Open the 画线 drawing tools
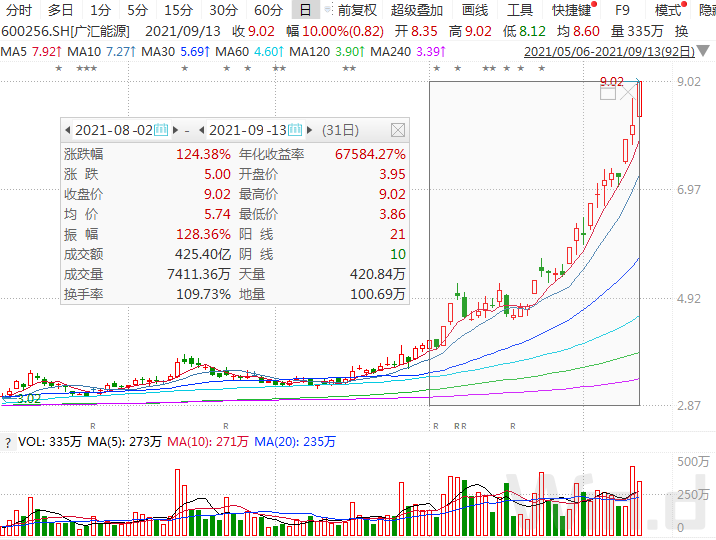This screenshot has height=540, width=716. click(x=474, y=10)
